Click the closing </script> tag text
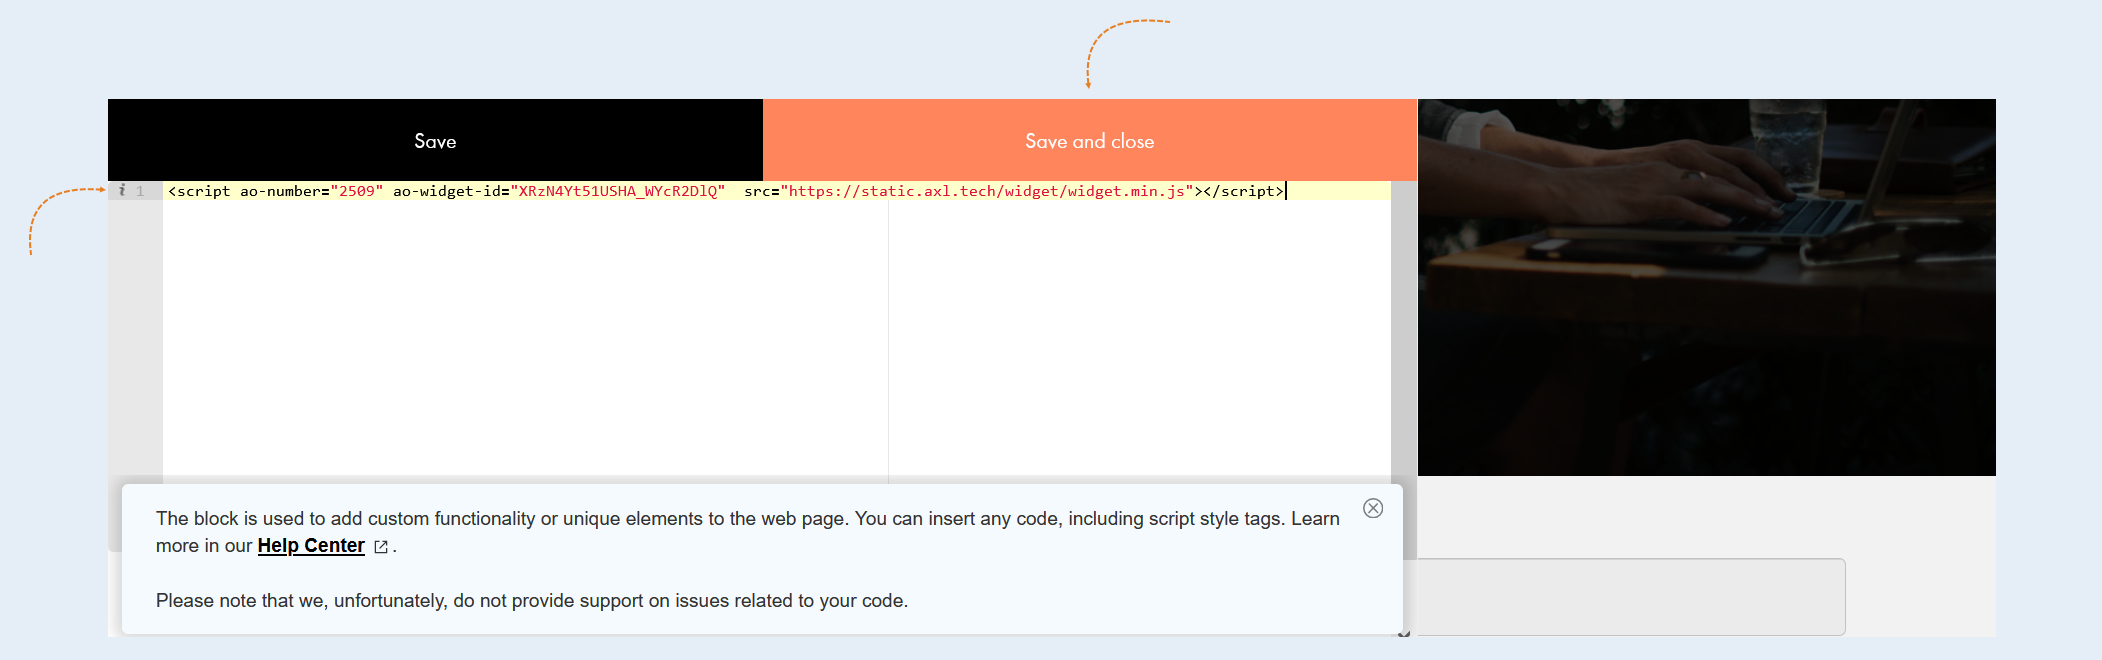2102x660 pixels. click(1243, 191)
